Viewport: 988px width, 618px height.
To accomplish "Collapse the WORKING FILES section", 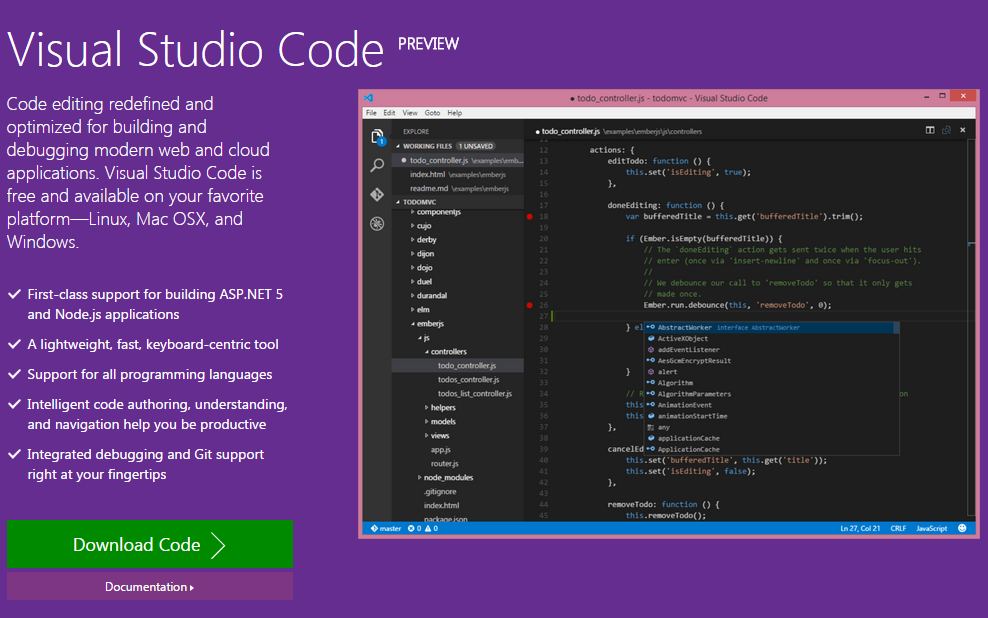I will coord(400,146).
